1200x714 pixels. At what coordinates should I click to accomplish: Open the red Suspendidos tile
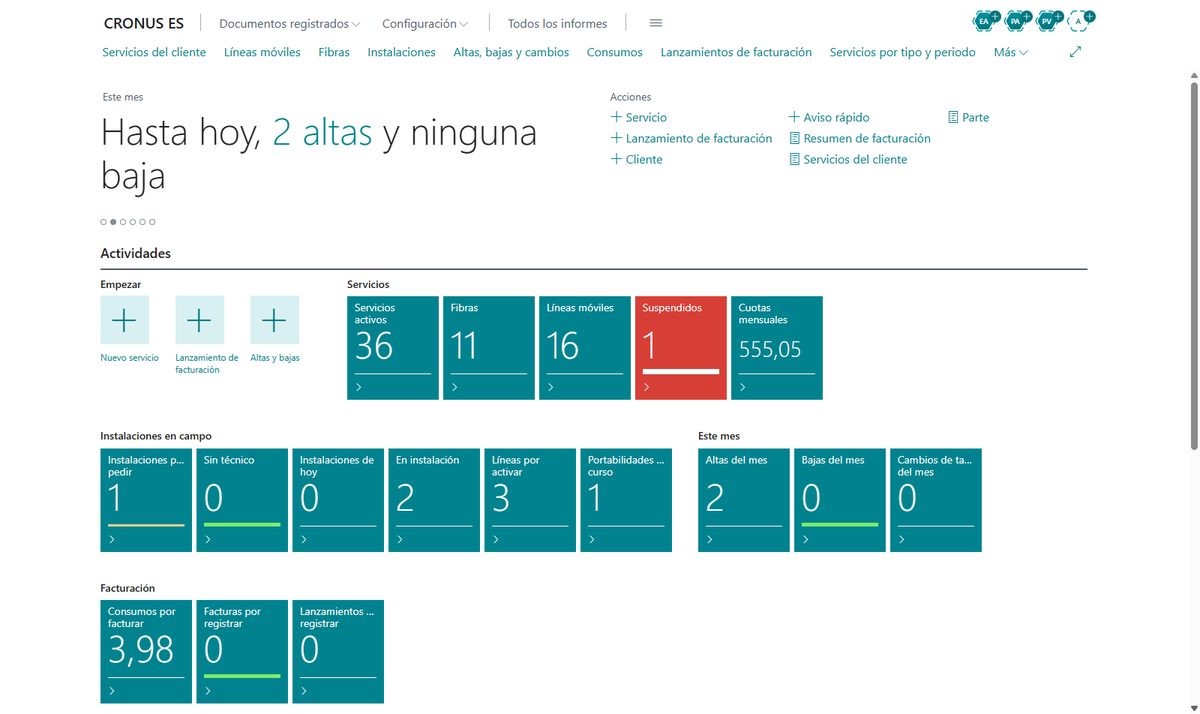681,348
